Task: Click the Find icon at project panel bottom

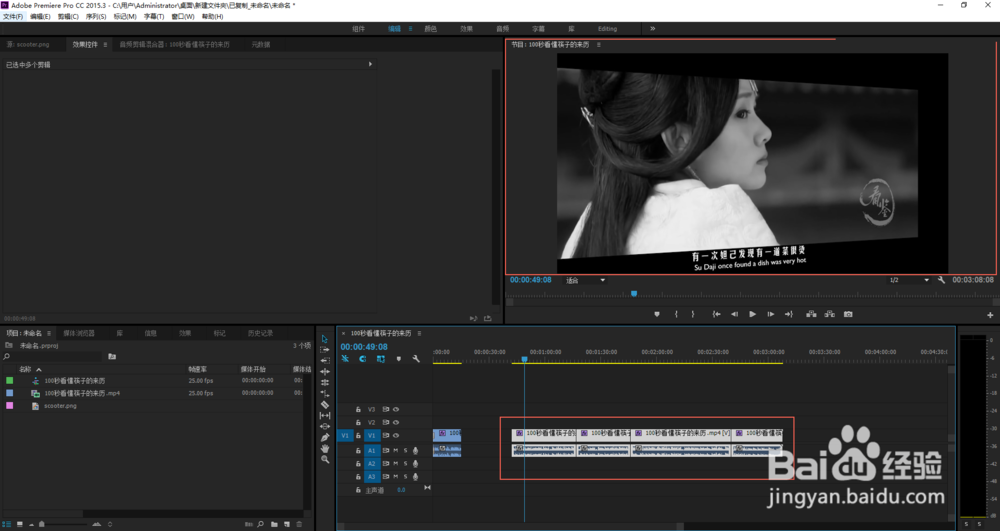Action: (x=260, y=524)
